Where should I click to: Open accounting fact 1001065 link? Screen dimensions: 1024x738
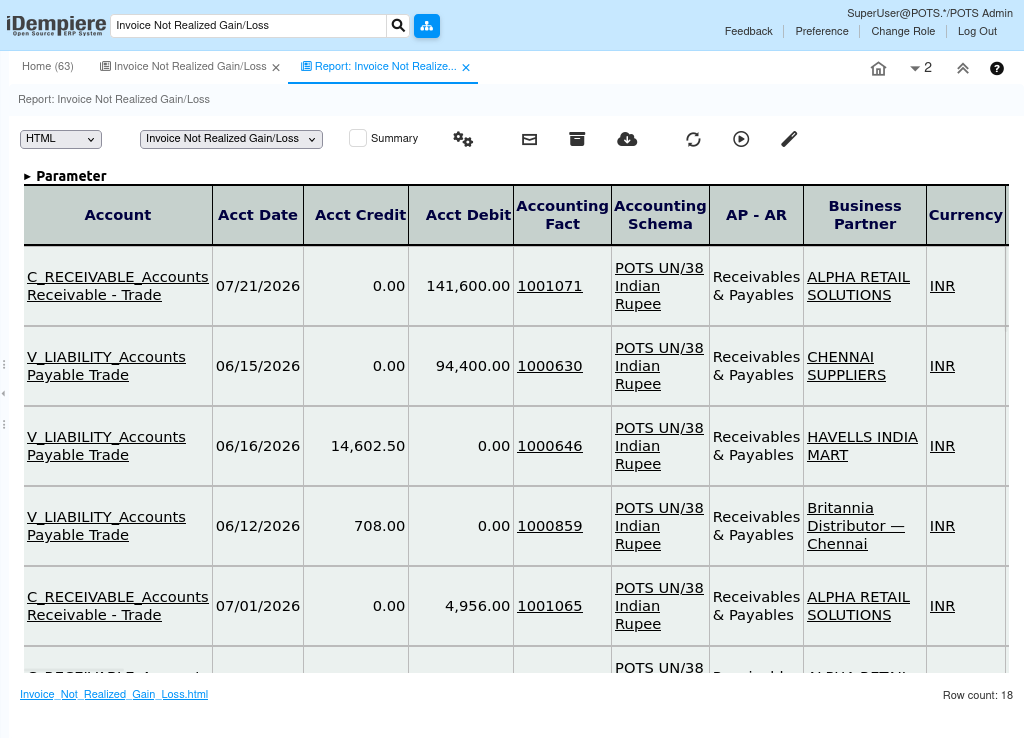click(549, 606)
